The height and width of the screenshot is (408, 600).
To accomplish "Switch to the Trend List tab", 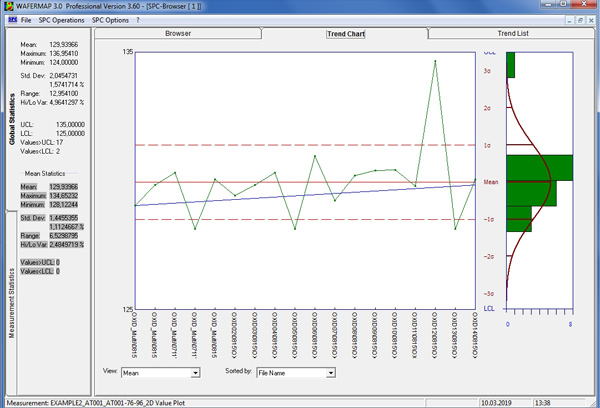I will (x=513, y=33).
